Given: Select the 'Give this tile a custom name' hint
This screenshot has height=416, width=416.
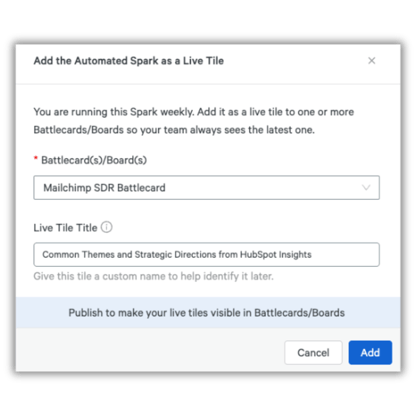Looking at the screenshot, I should point(153,276).
